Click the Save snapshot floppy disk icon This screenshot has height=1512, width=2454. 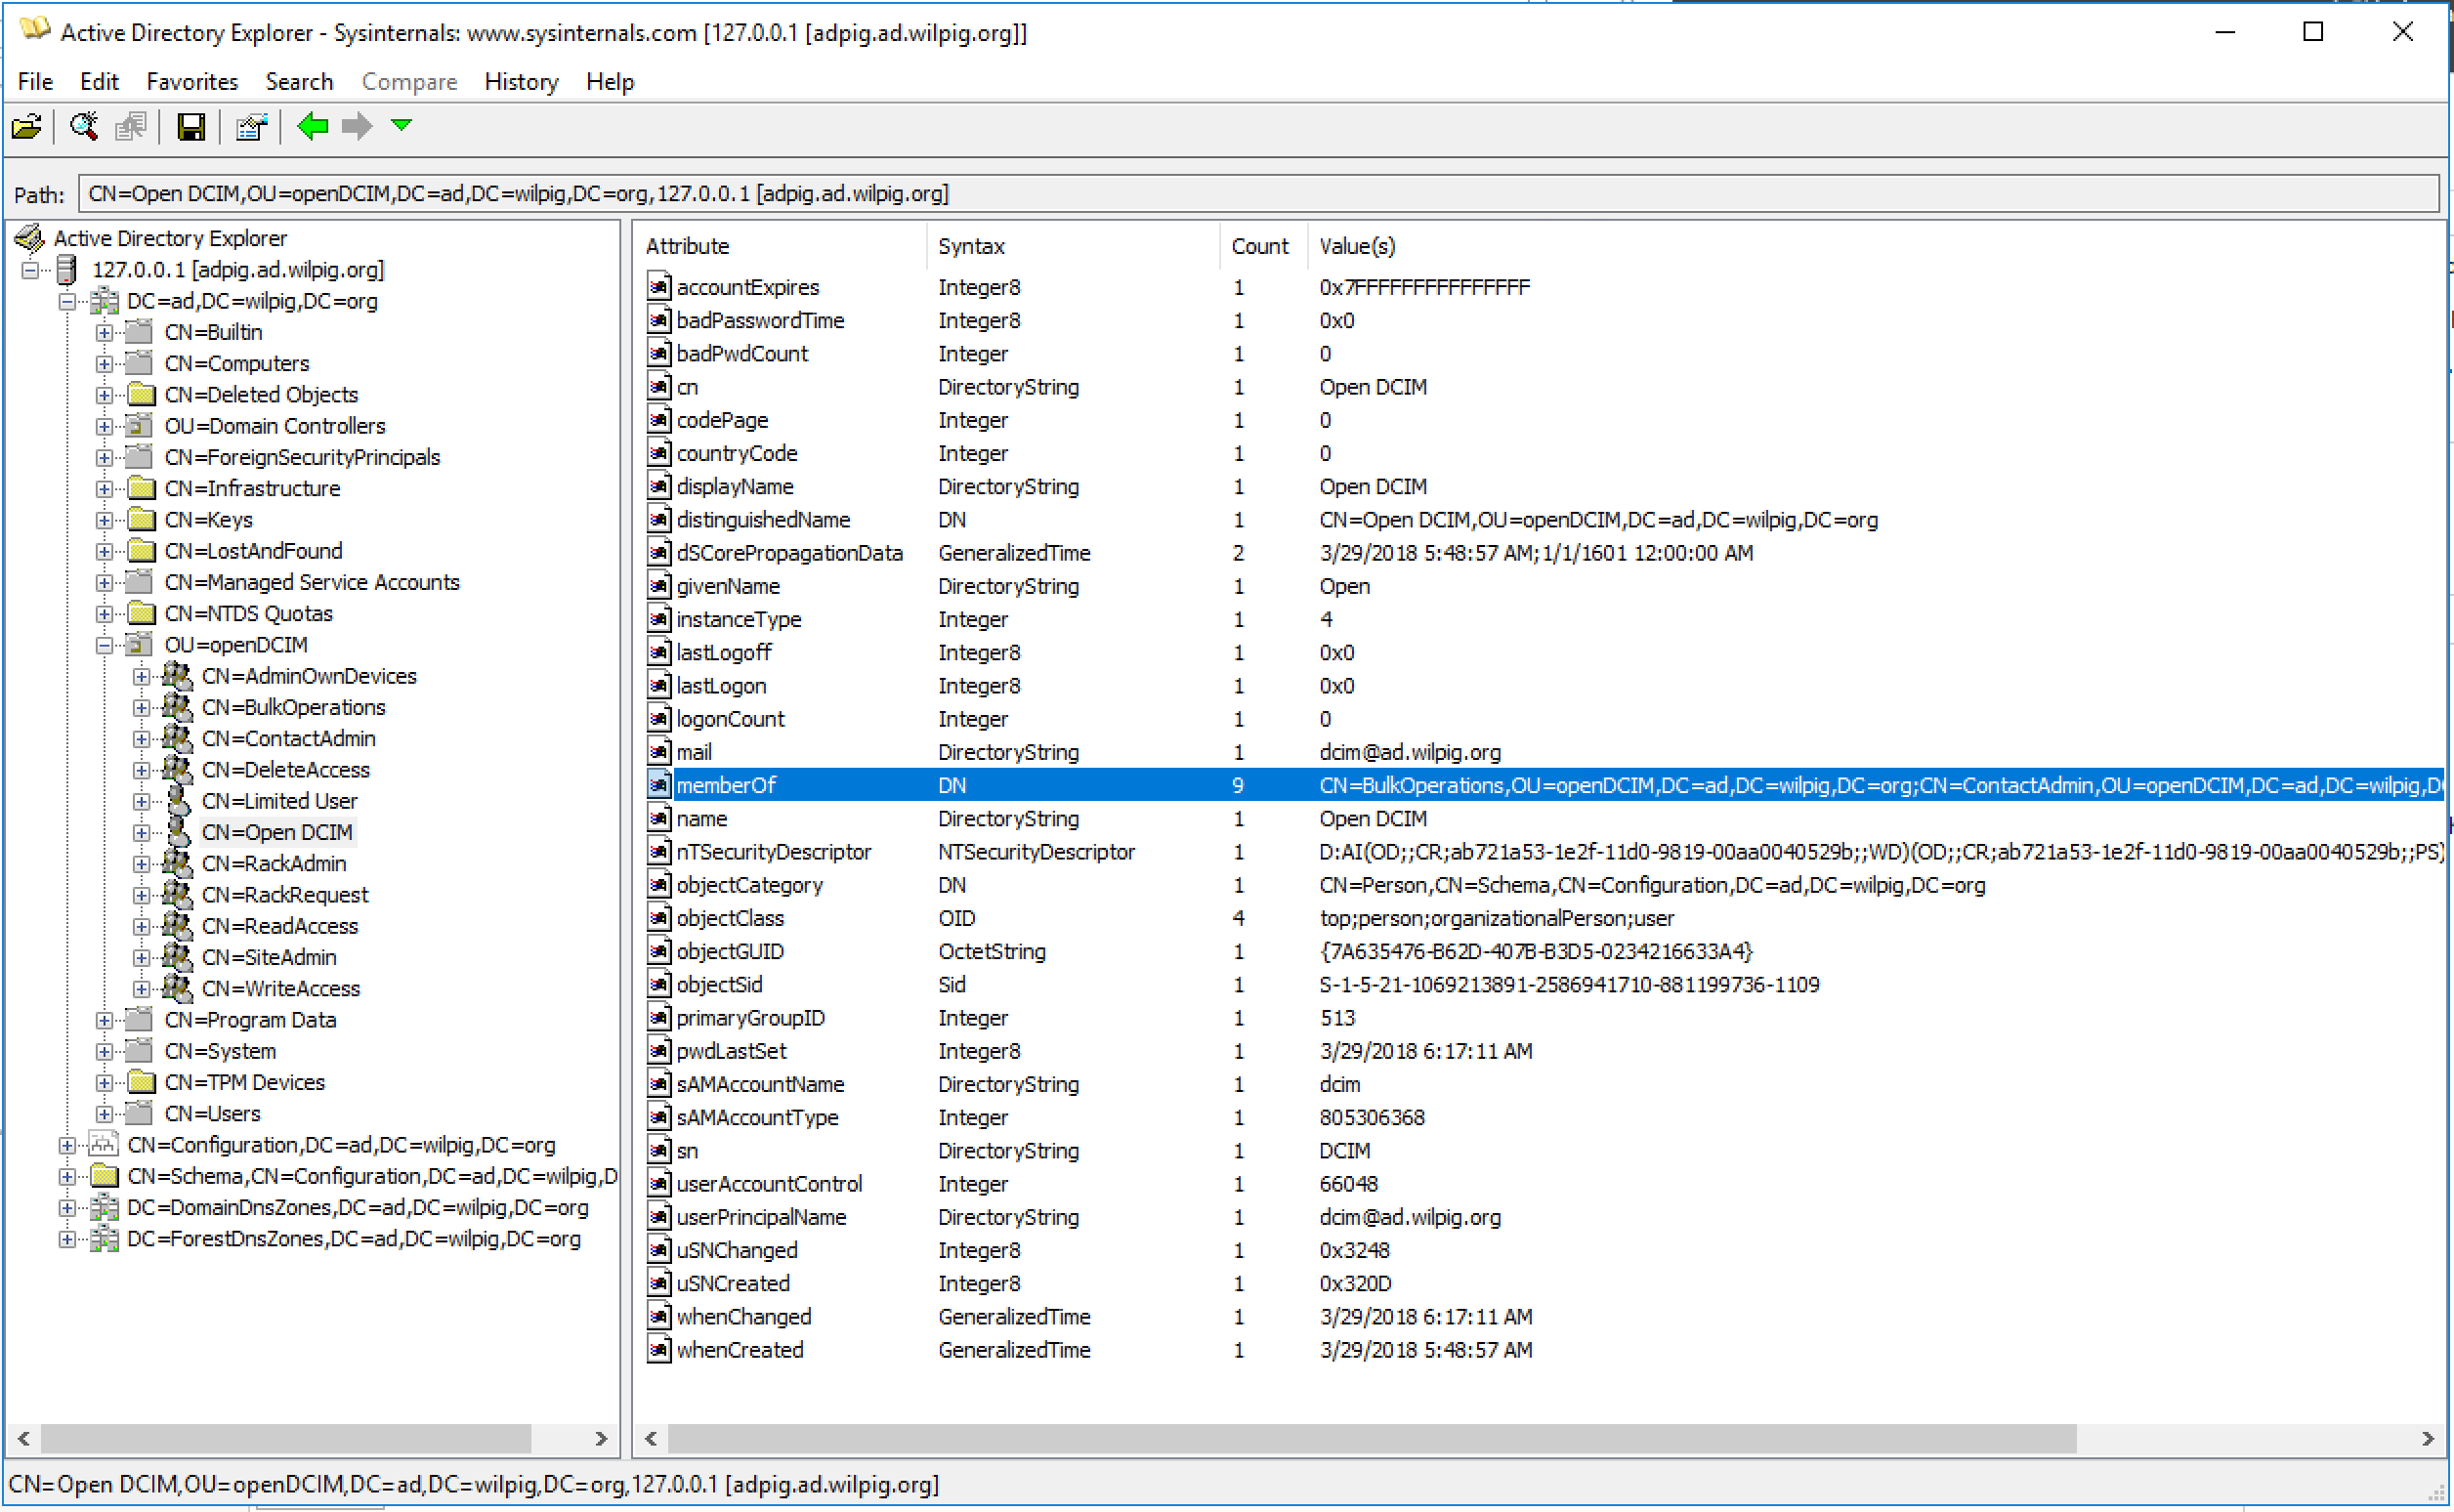pyautogui.click(x=190, y=127)
